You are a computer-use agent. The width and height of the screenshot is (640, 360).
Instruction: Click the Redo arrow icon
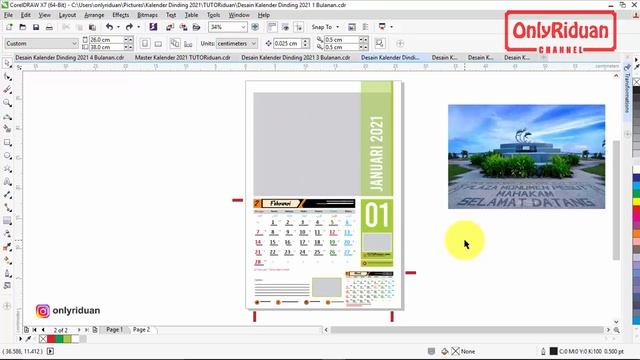click(x=129, y=27)
